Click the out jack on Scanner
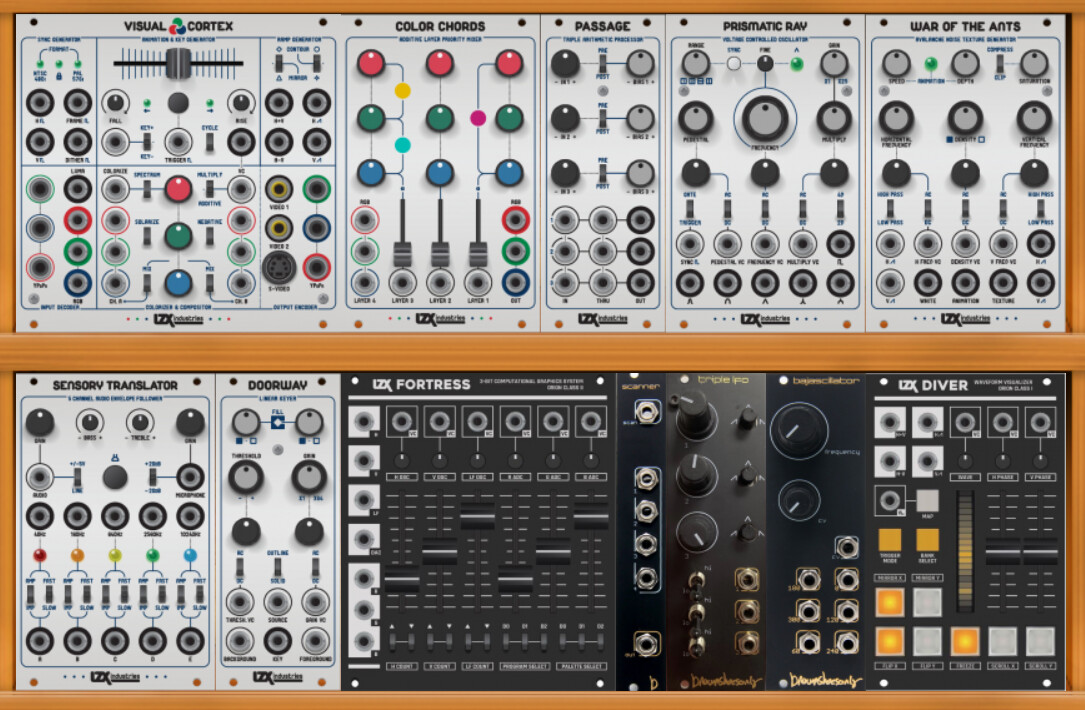This screenshot has height=710, width=1085. 646,645
